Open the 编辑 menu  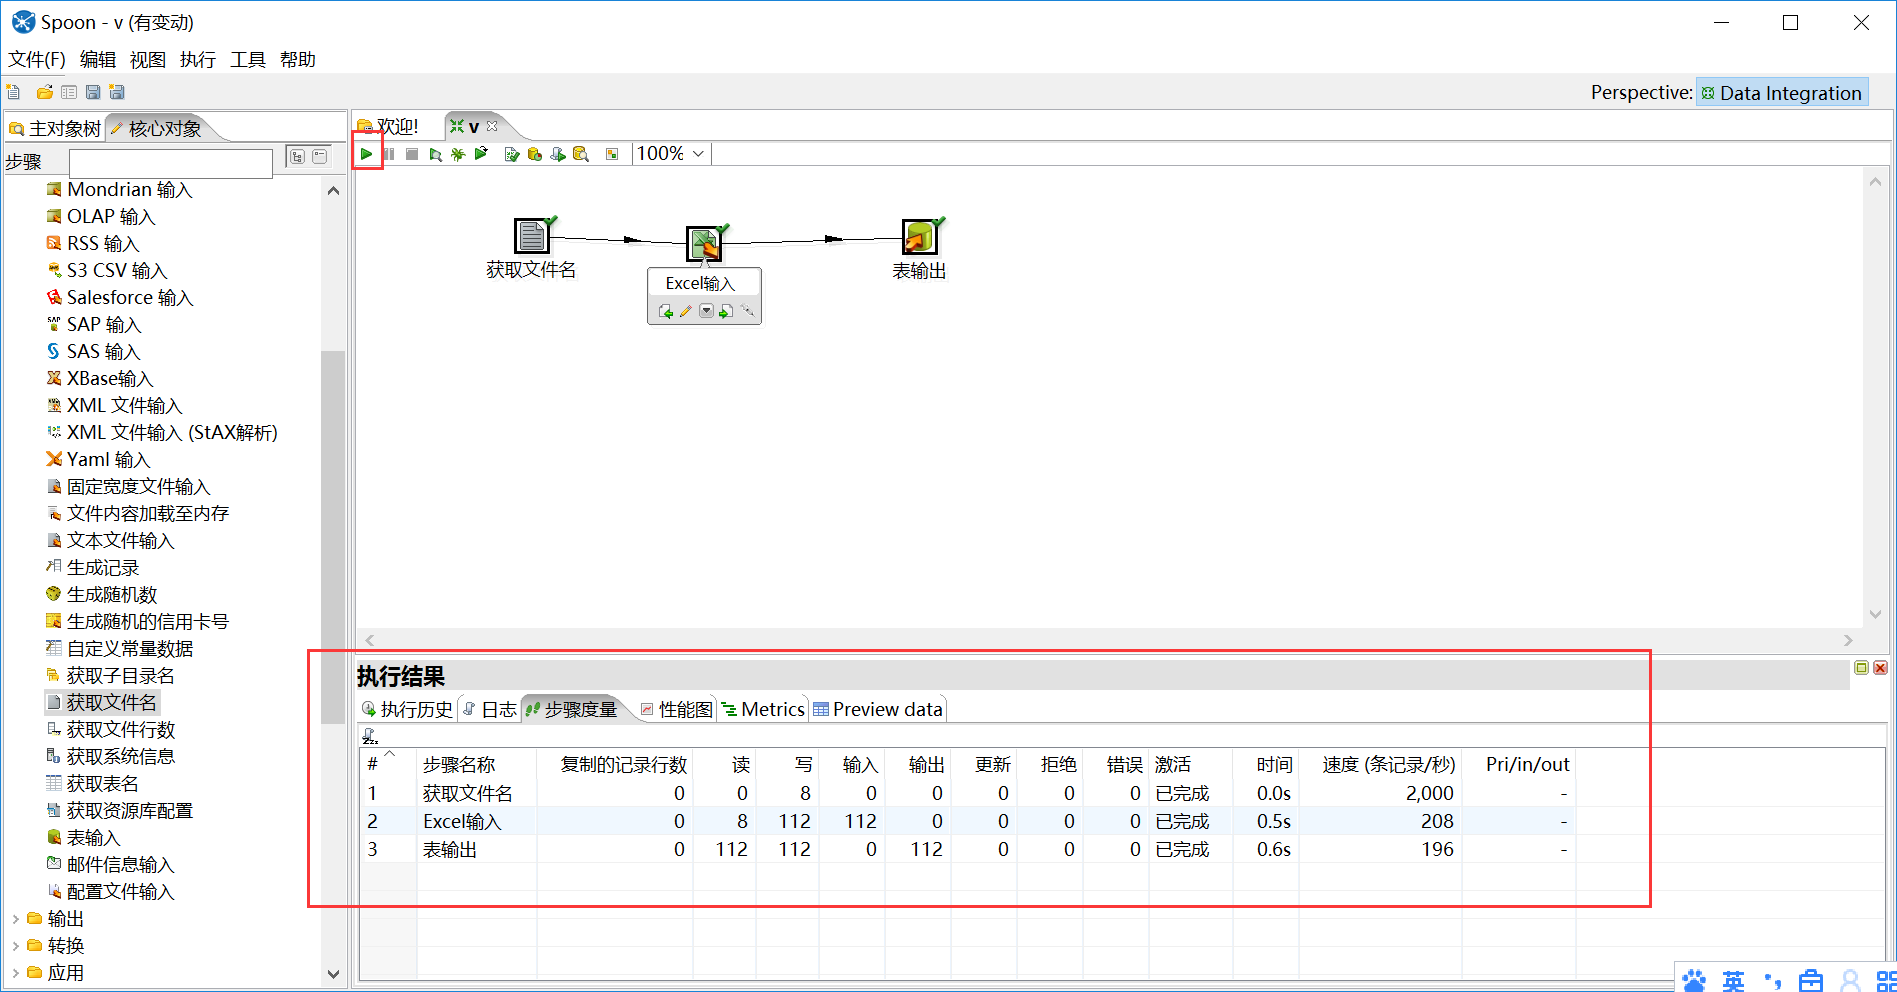click(98, 60)
